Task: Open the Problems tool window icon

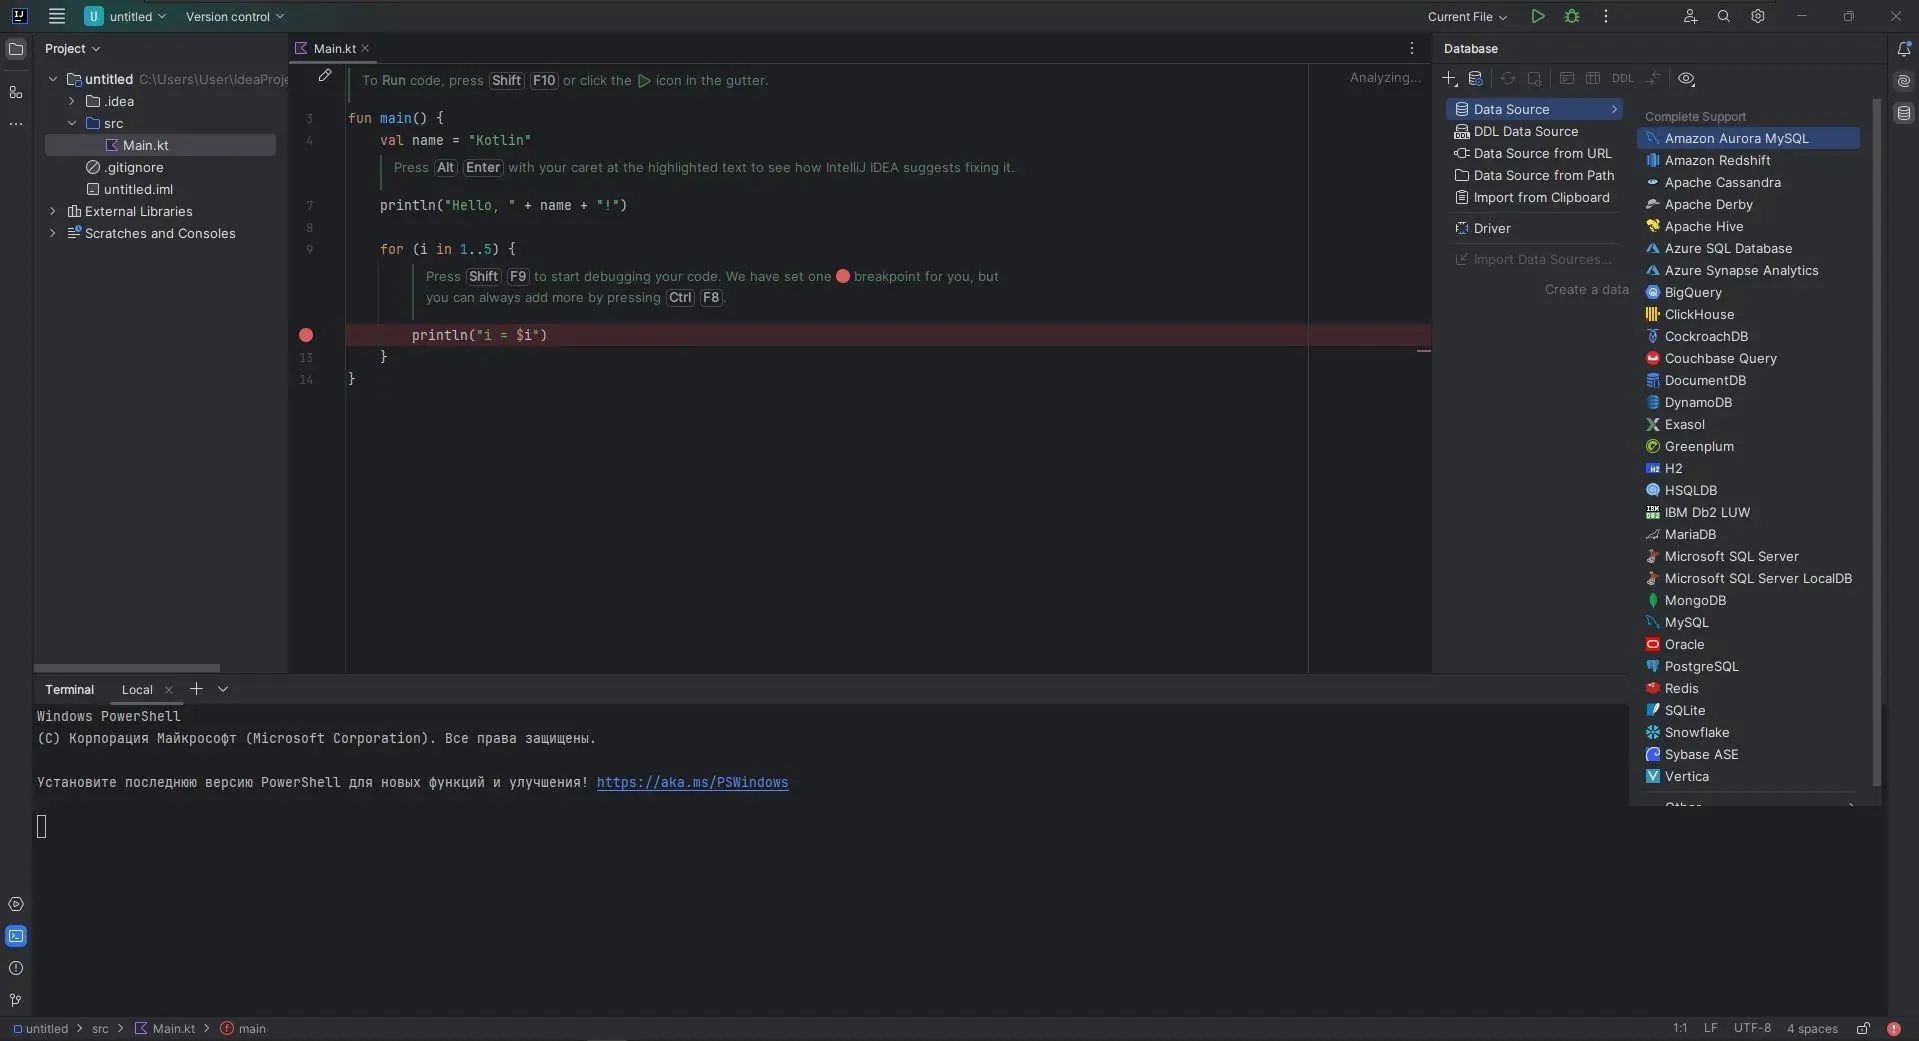Action: pos(16,968)
